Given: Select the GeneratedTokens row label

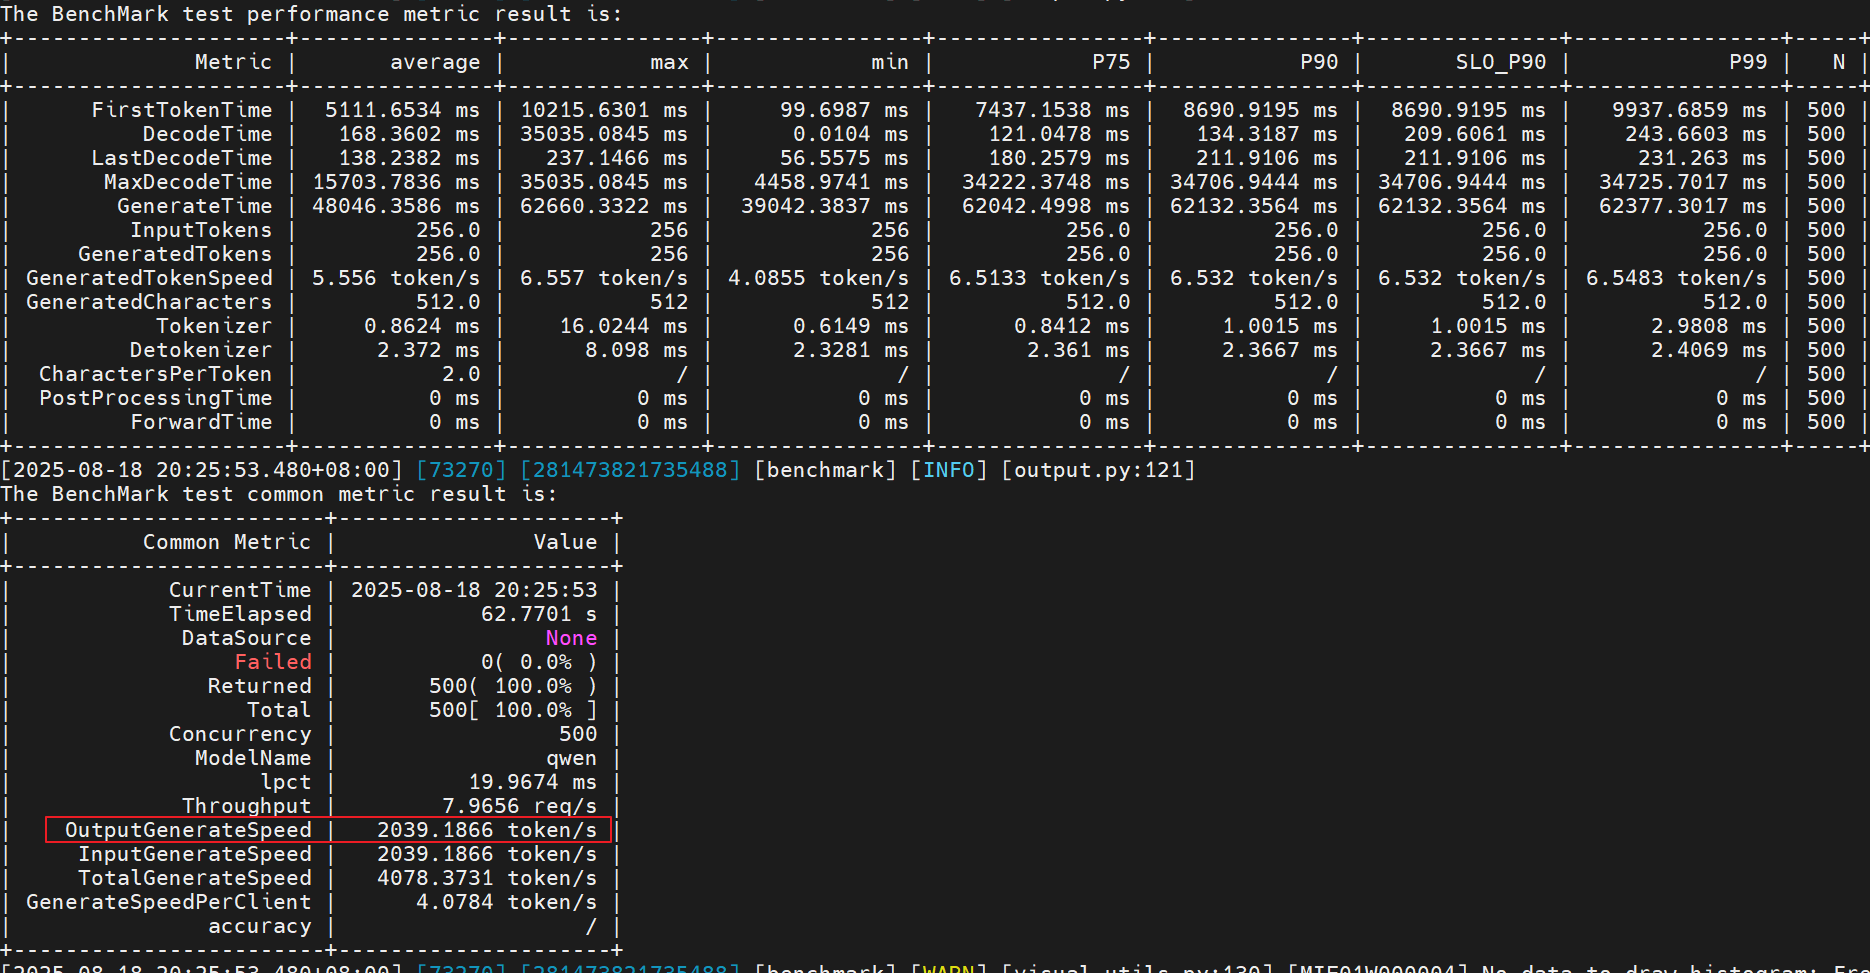Looking at the screenshot, I should point(175,254).
